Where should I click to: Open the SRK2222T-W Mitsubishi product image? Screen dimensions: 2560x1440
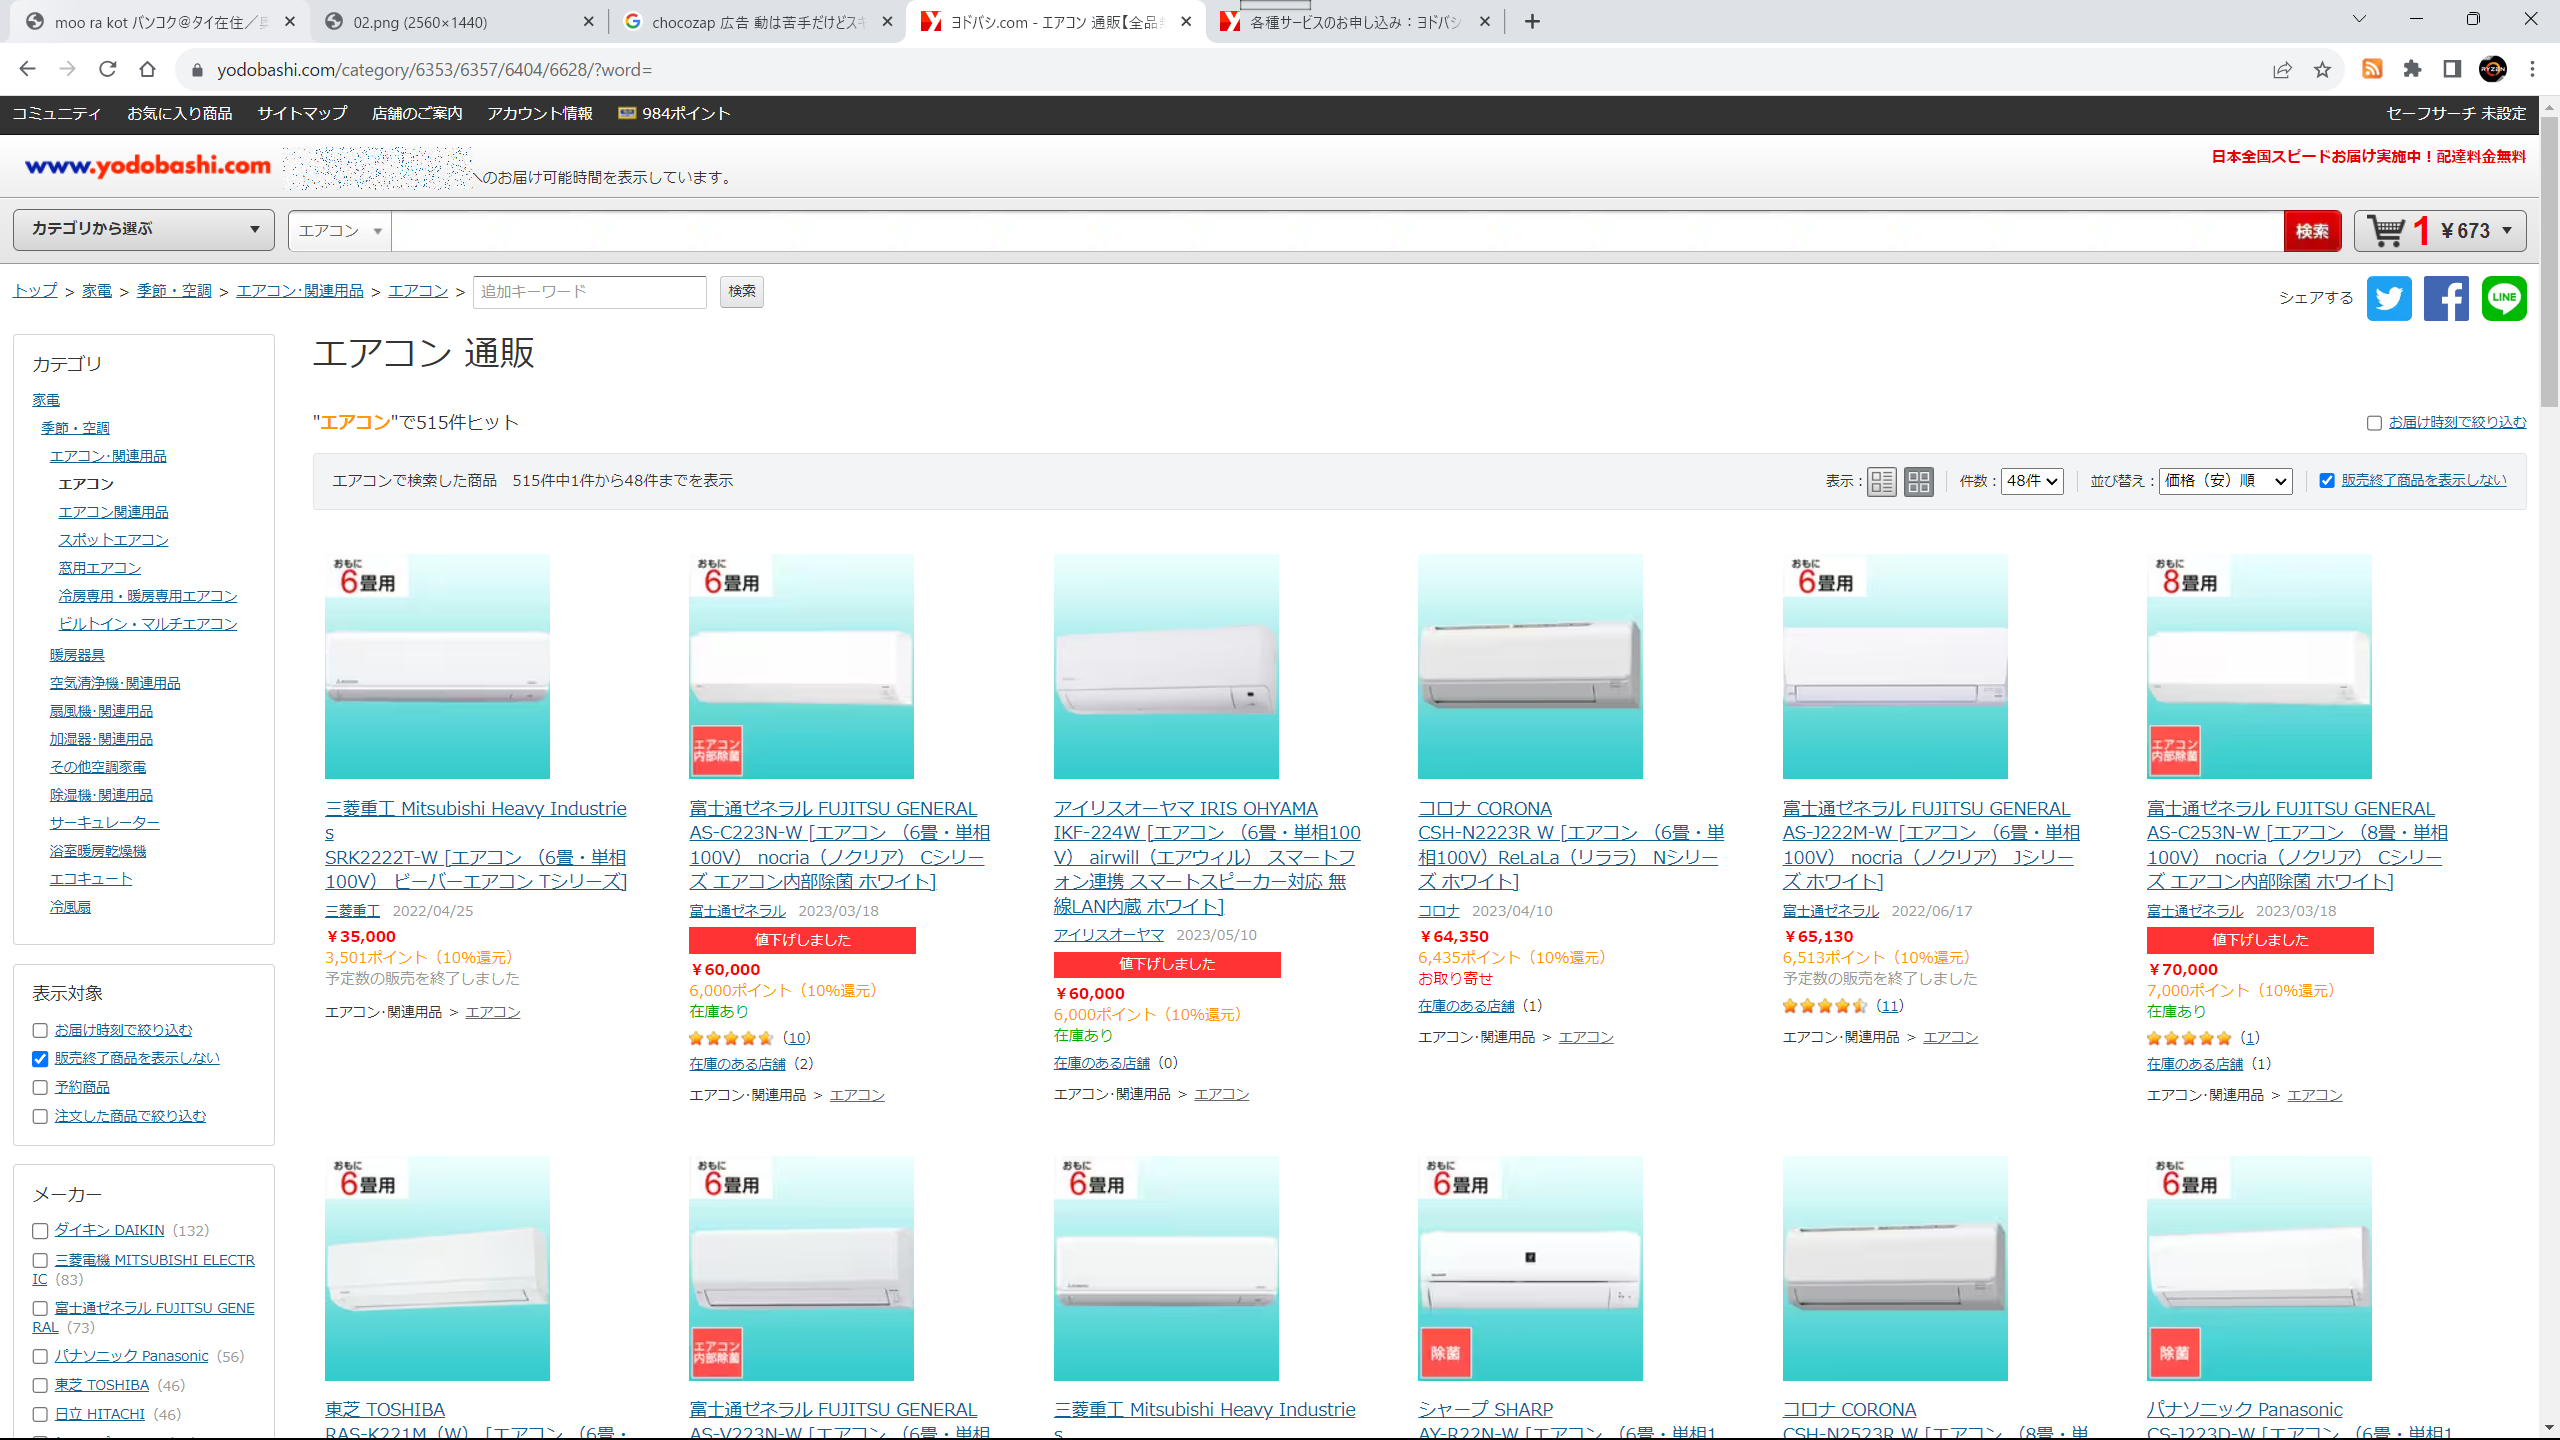437,667
